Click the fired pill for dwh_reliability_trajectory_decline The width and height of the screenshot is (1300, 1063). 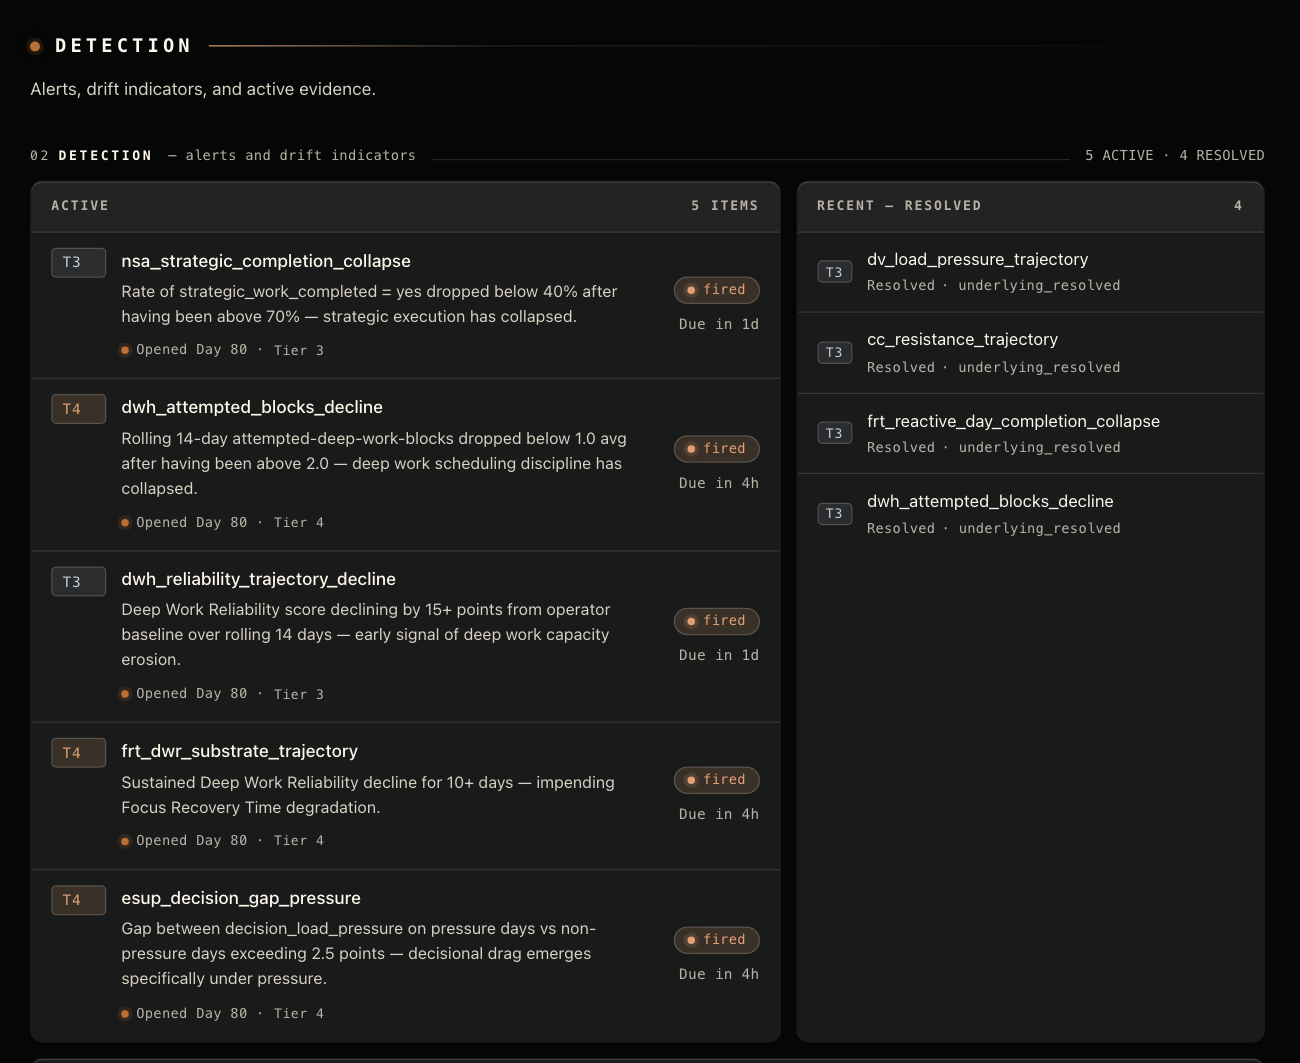(716, 621)
